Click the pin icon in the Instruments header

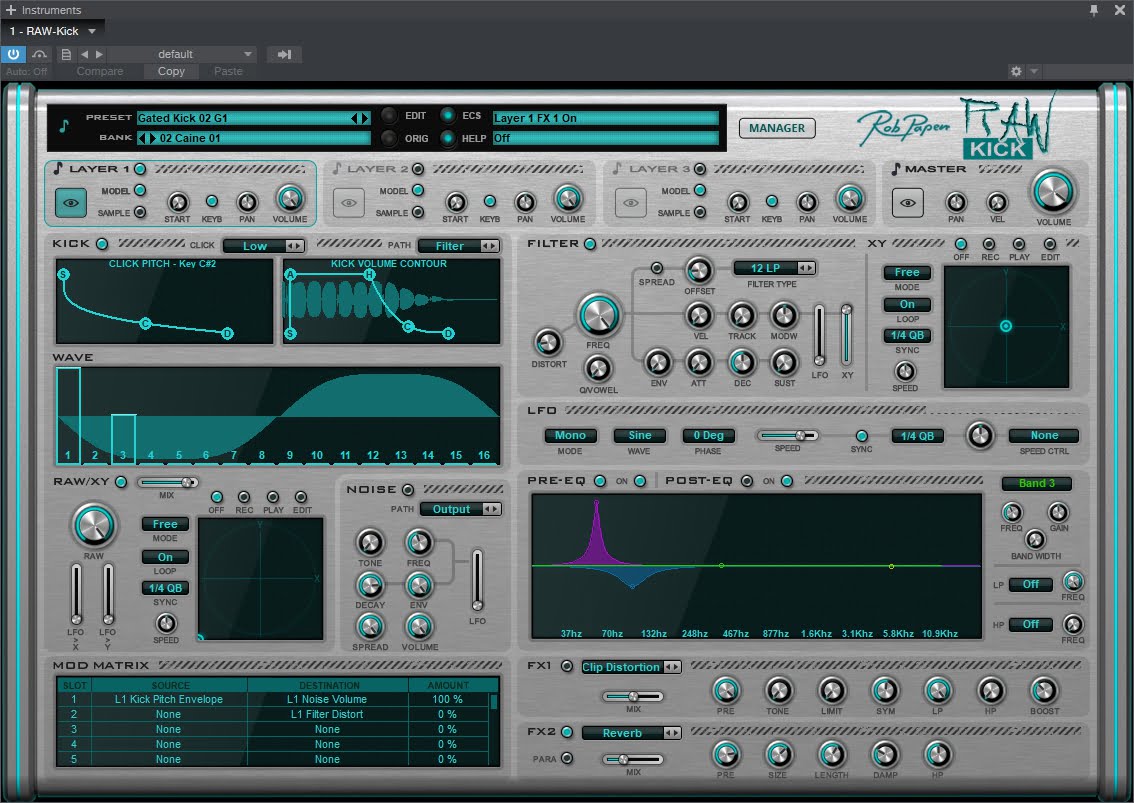1094,10
